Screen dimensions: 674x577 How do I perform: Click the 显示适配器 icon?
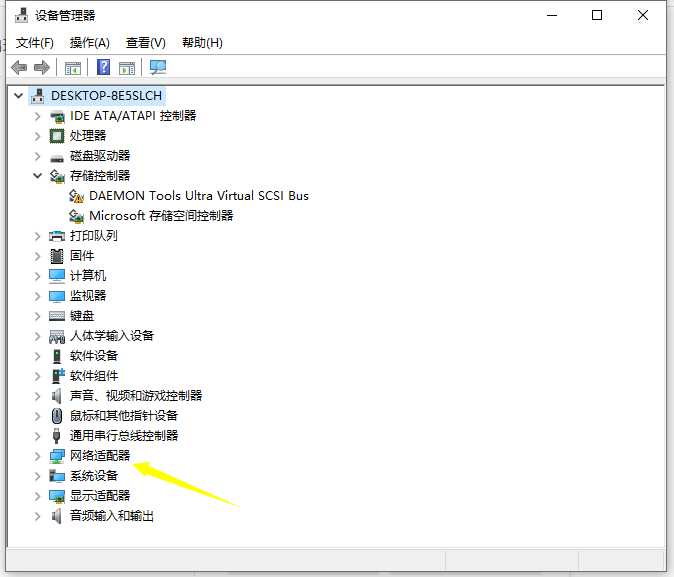[x=57, y=496]
